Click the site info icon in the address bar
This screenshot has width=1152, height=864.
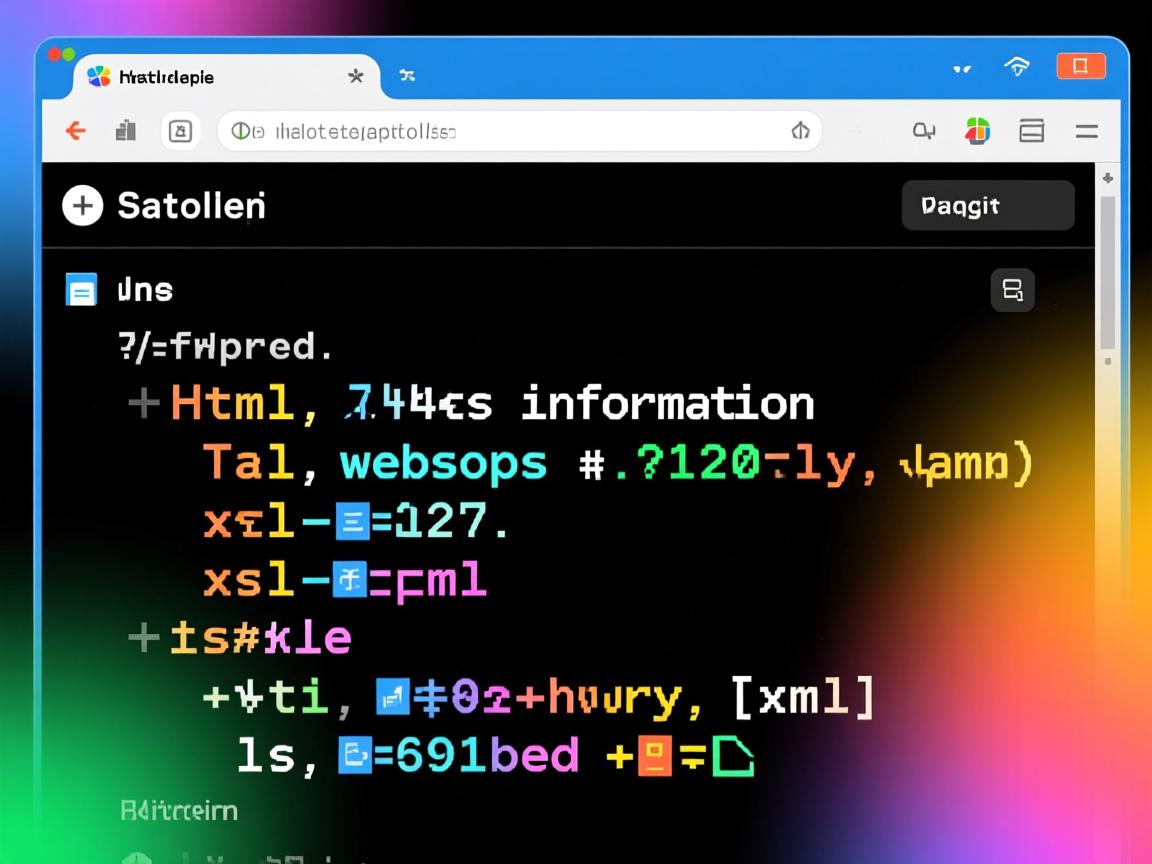(x=240, y=131)
